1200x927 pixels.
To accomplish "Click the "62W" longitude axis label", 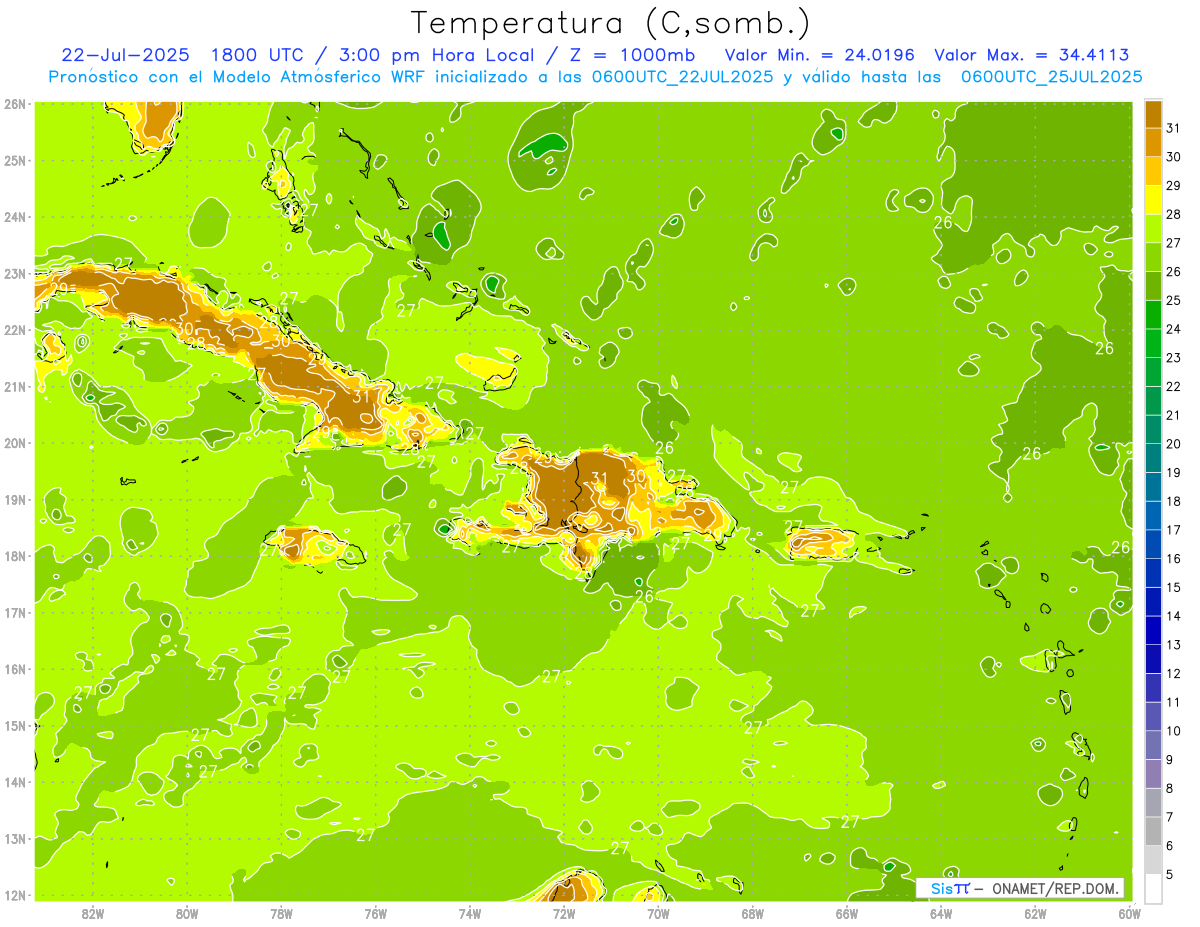I will tap(1036, 913).
